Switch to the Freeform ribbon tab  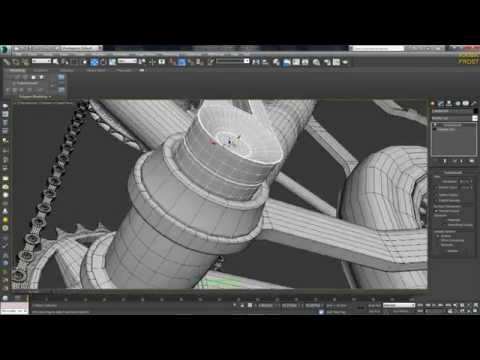(40, 70)
